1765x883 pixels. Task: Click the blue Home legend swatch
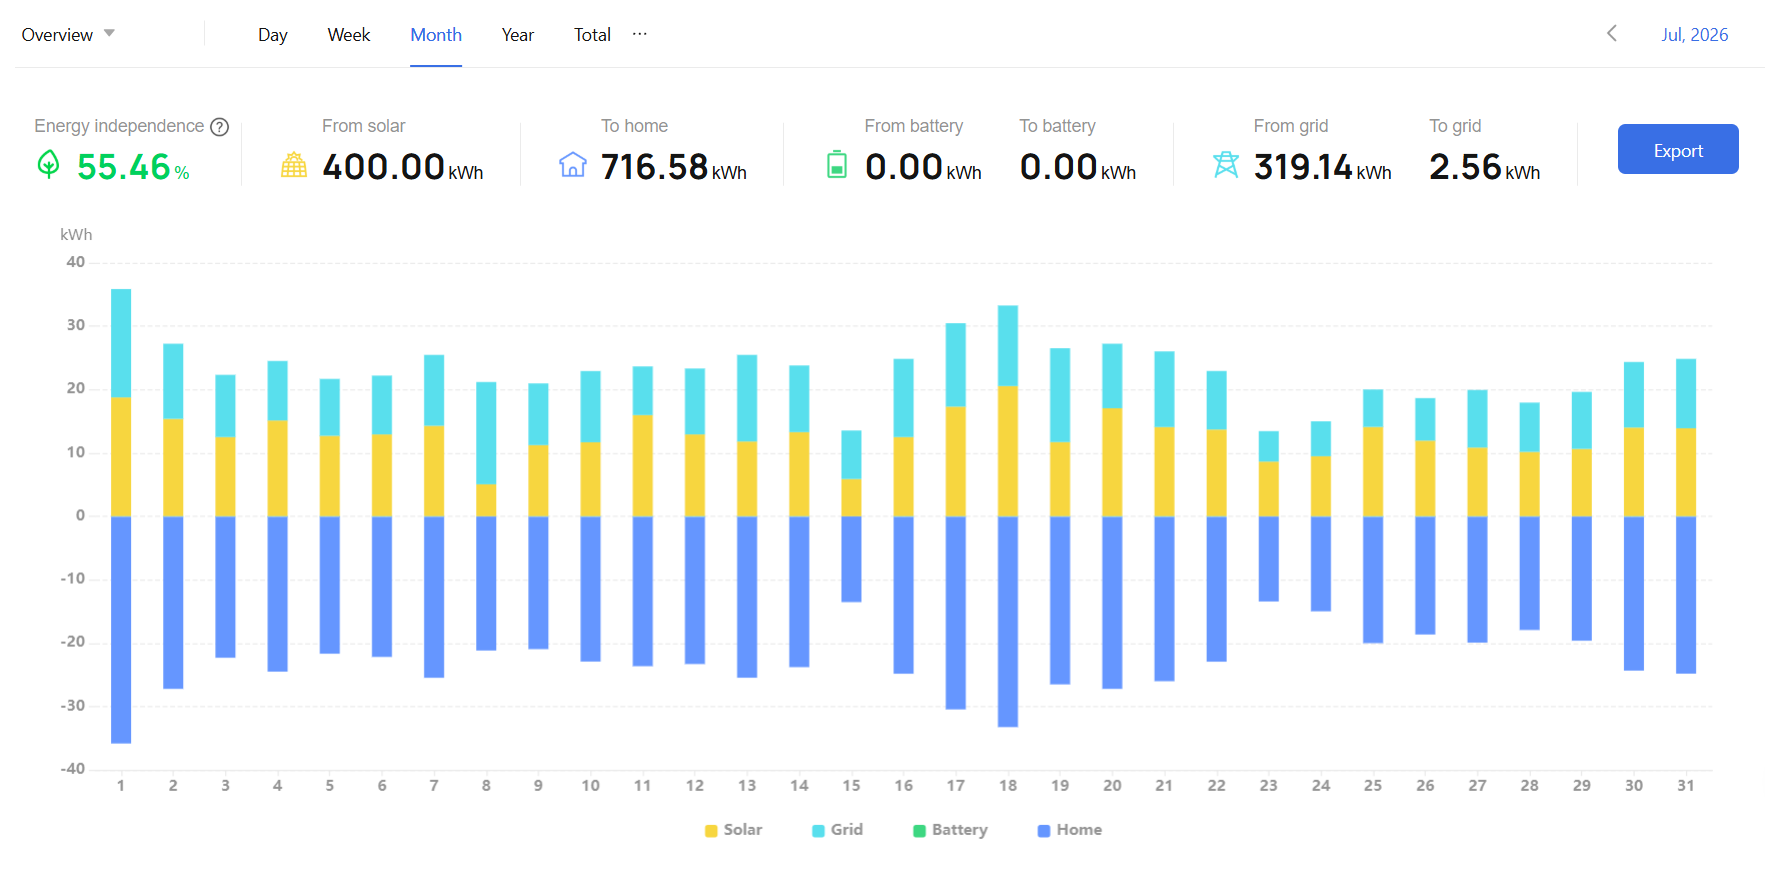(x=1044, y=831)
